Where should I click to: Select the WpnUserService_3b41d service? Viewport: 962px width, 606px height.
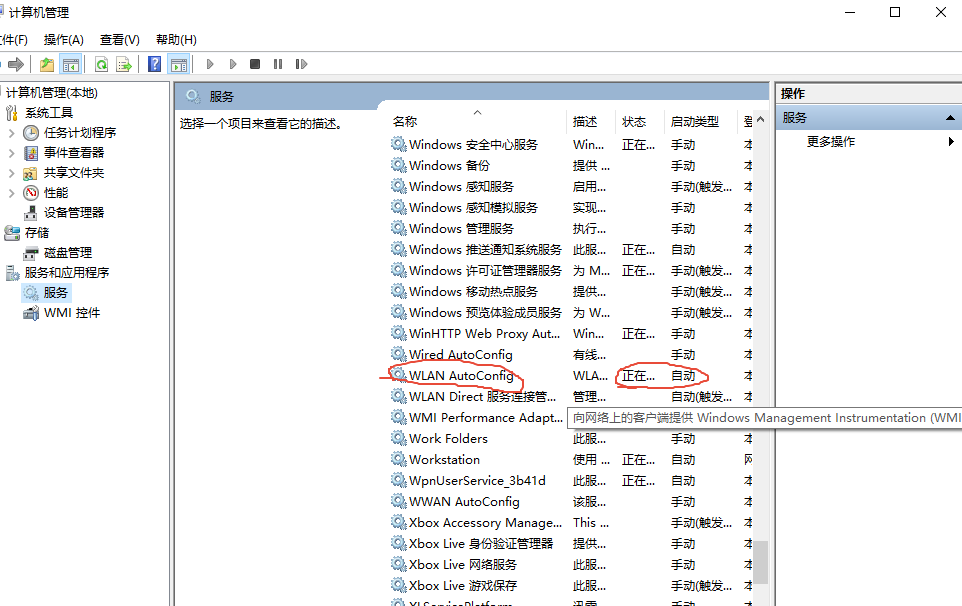point(571,480)
